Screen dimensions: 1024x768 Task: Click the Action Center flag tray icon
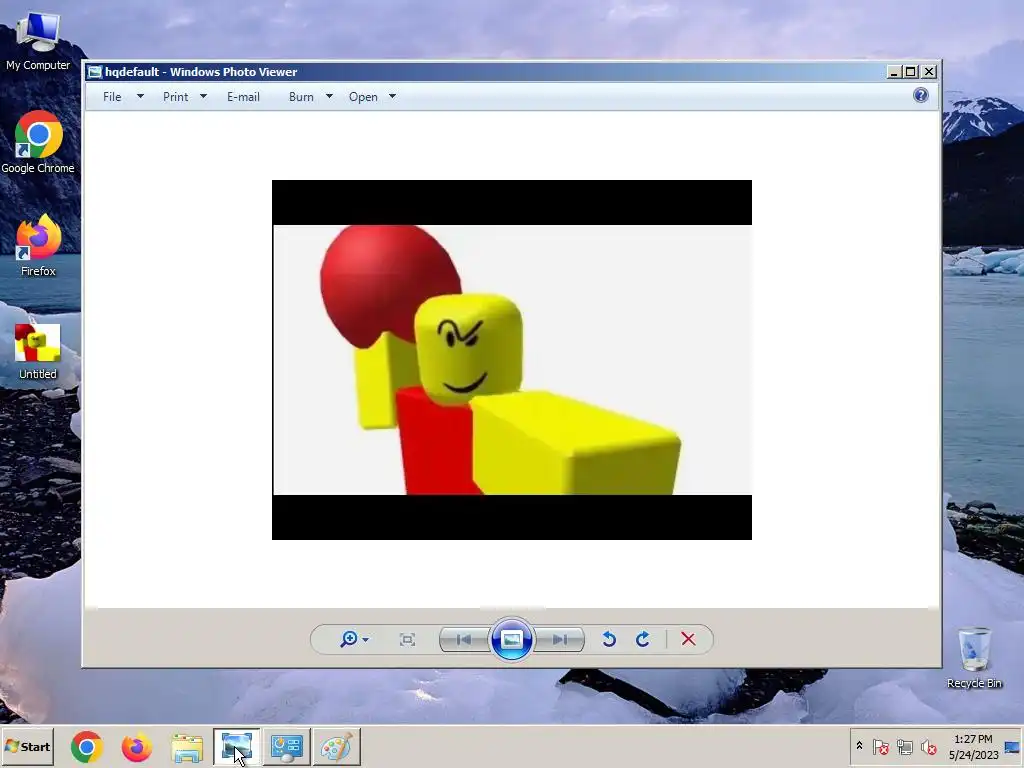pos(880,746)
